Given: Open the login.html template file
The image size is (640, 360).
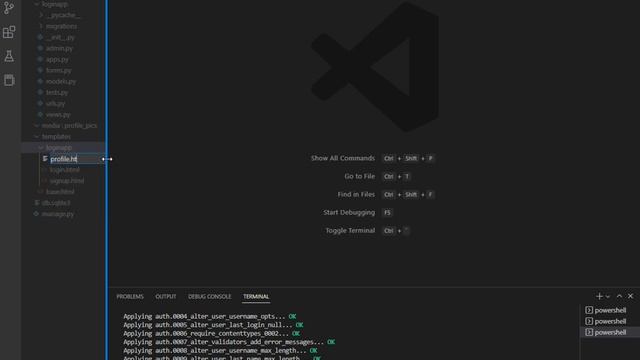Looking at the screenshot, I should pyautogui.click(x=64, y=170).
